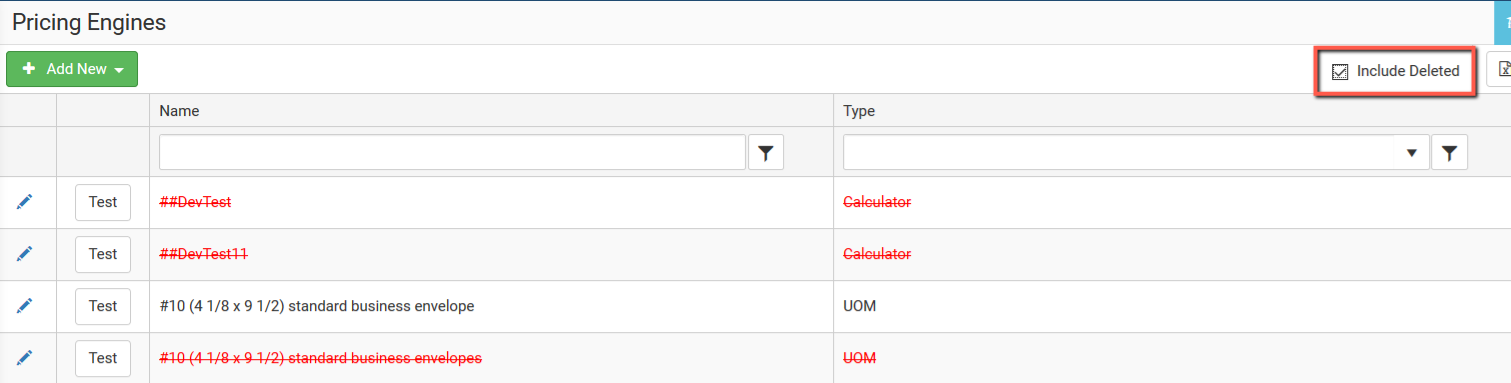1511x383 pixels.
Task: Click Test button for ##DevTest
Action: [x=103, y=202]
